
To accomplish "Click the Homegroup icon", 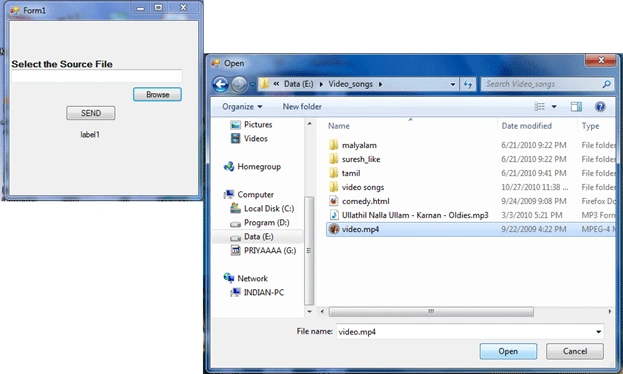I will click(x=229, y=167).
